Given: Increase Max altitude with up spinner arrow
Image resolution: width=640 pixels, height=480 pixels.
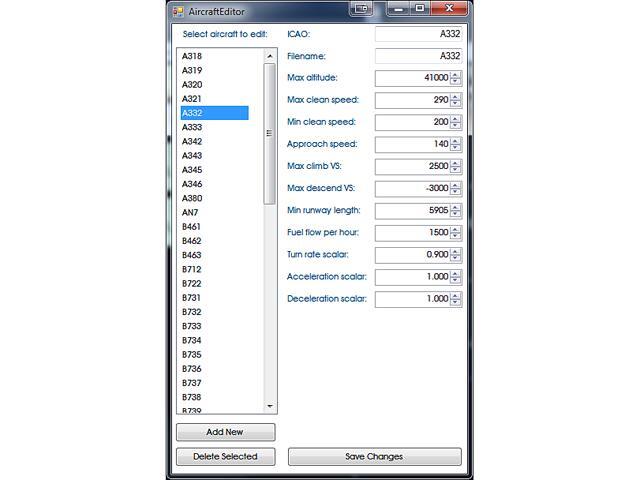Looking at the screenshot, I should point(456,74).
